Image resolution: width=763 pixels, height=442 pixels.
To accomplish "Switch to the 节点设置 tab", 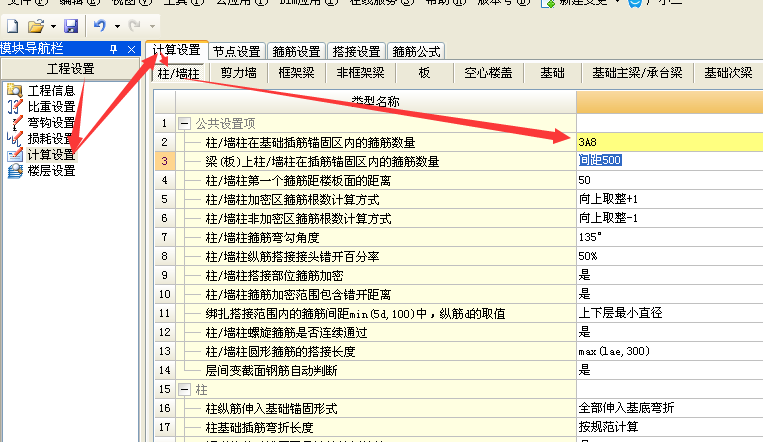I will click(x=237, y=51).
